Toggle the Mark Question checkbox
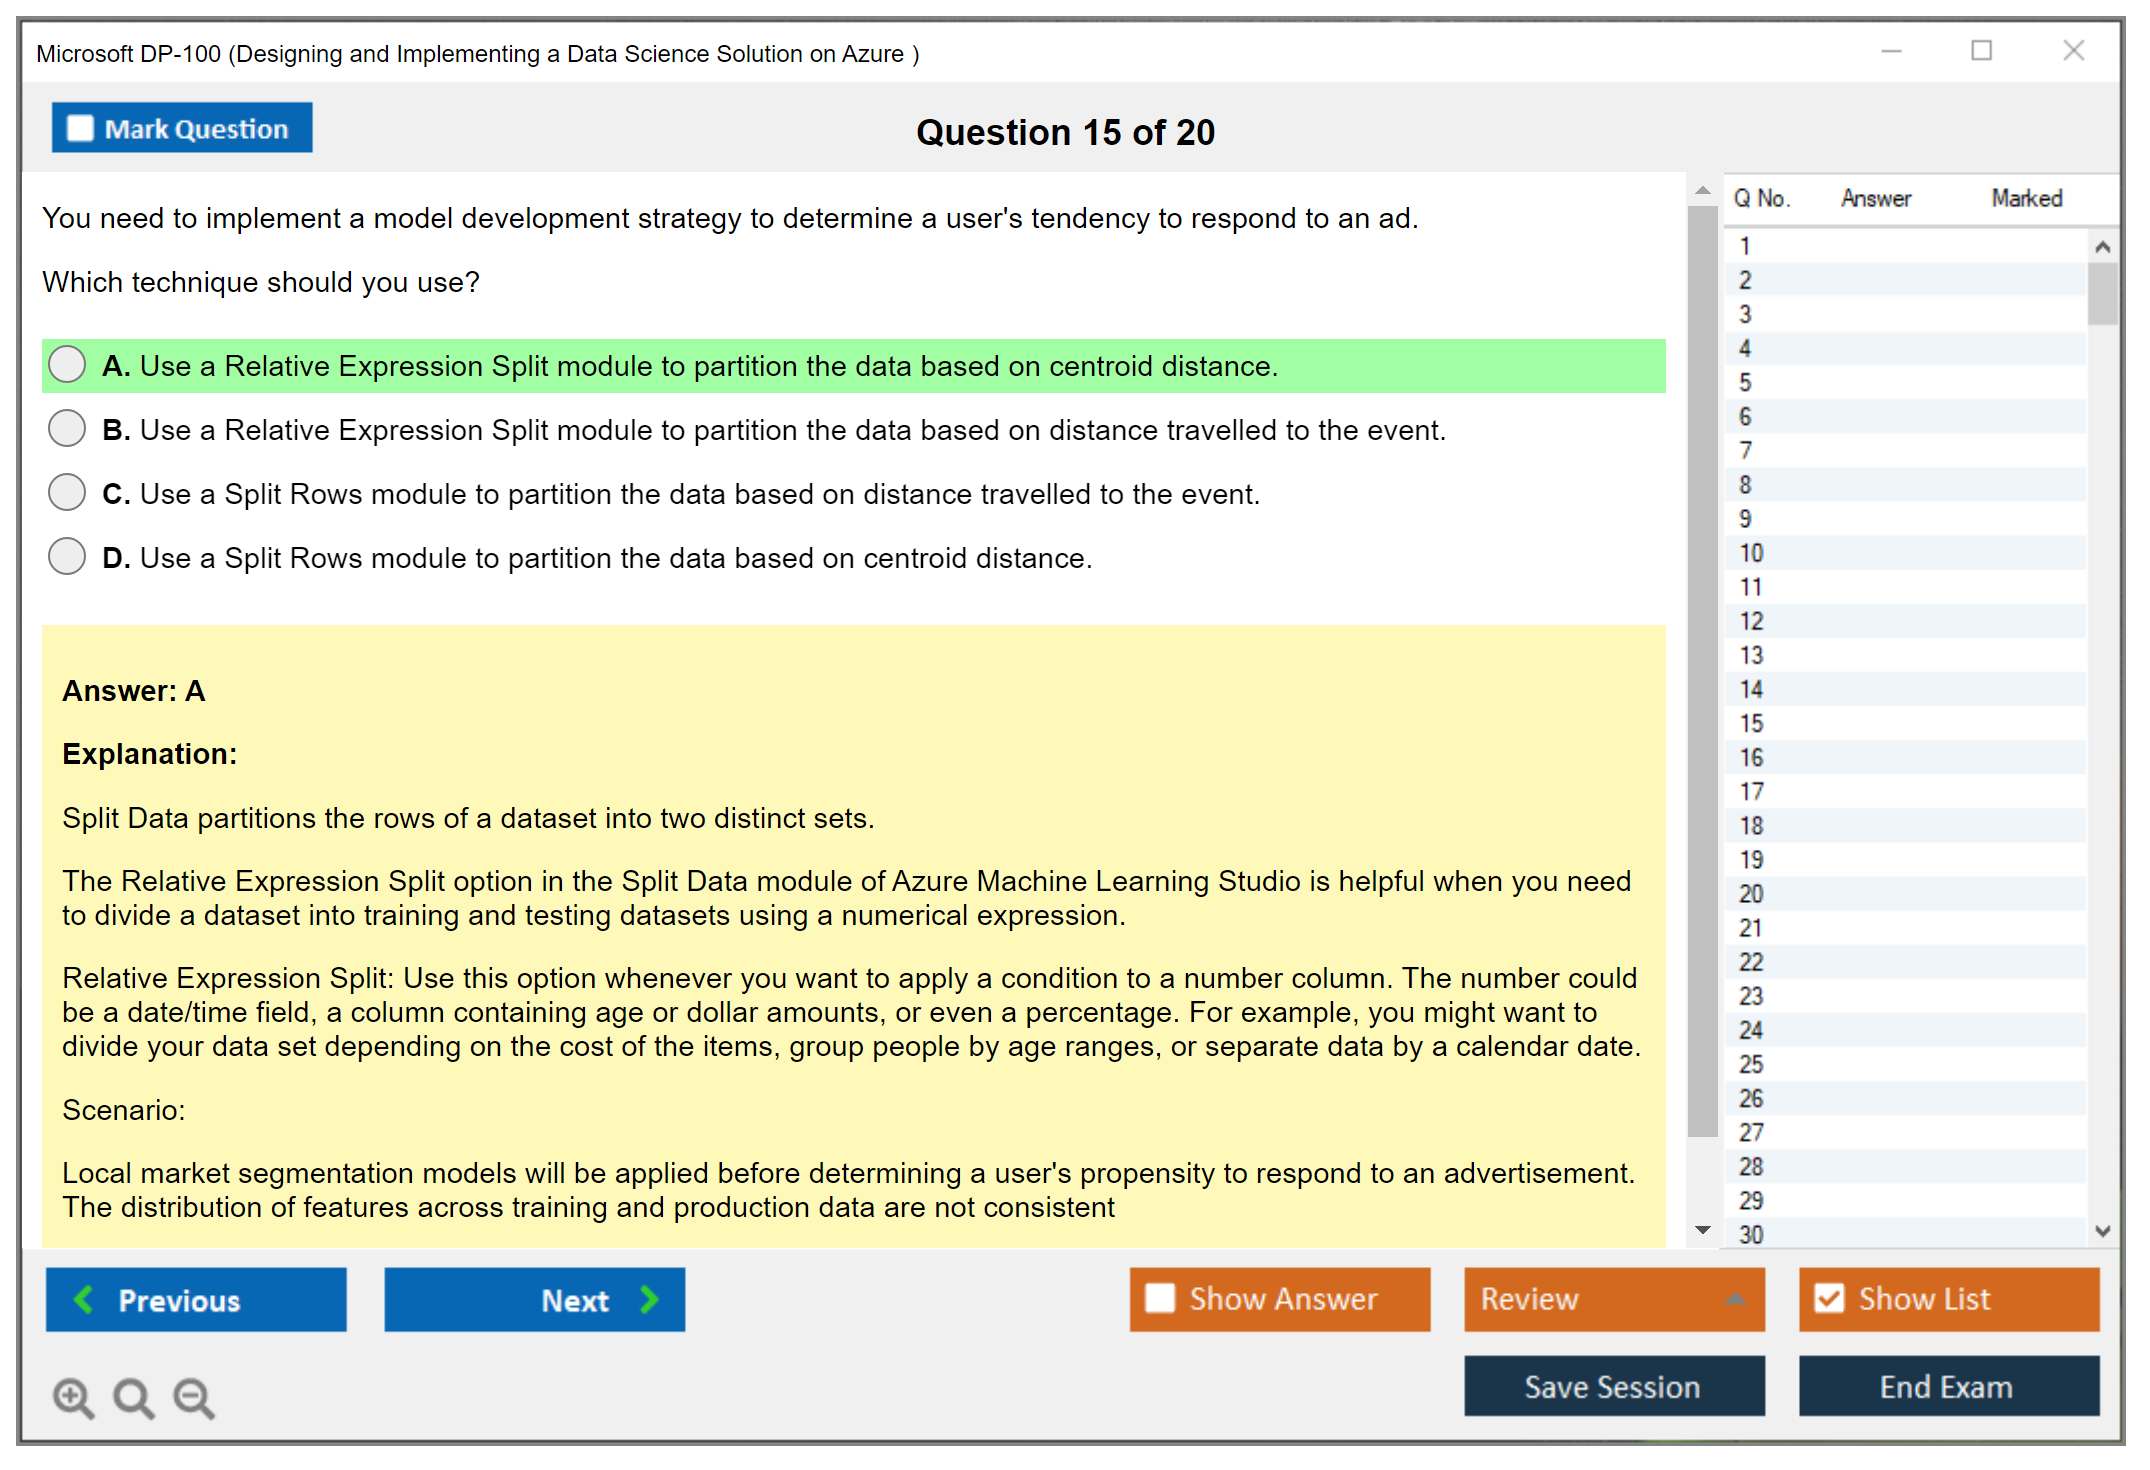Viewport: 2150px width, 1470px height. click(x=80, y=128)
